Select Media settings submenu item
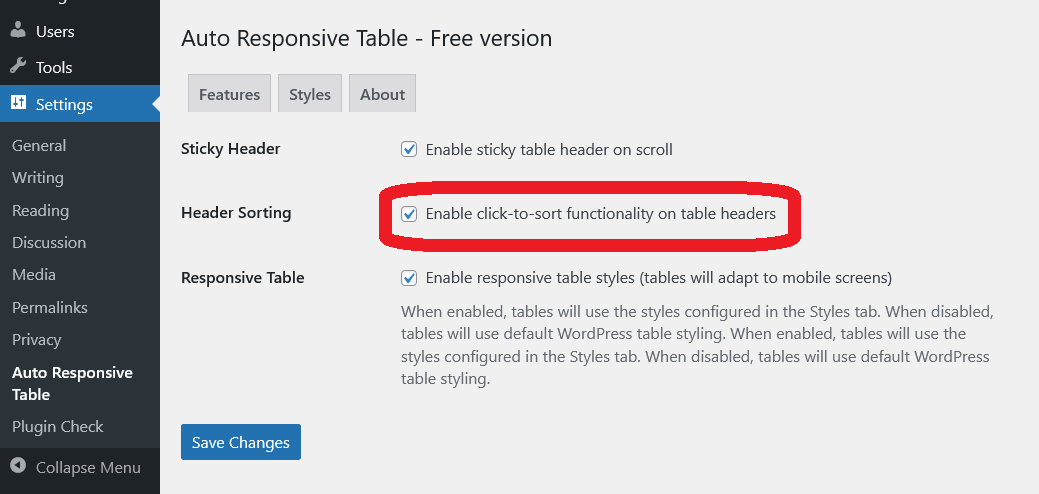This screenshot has height=494, width=1039. pos(34,275)
